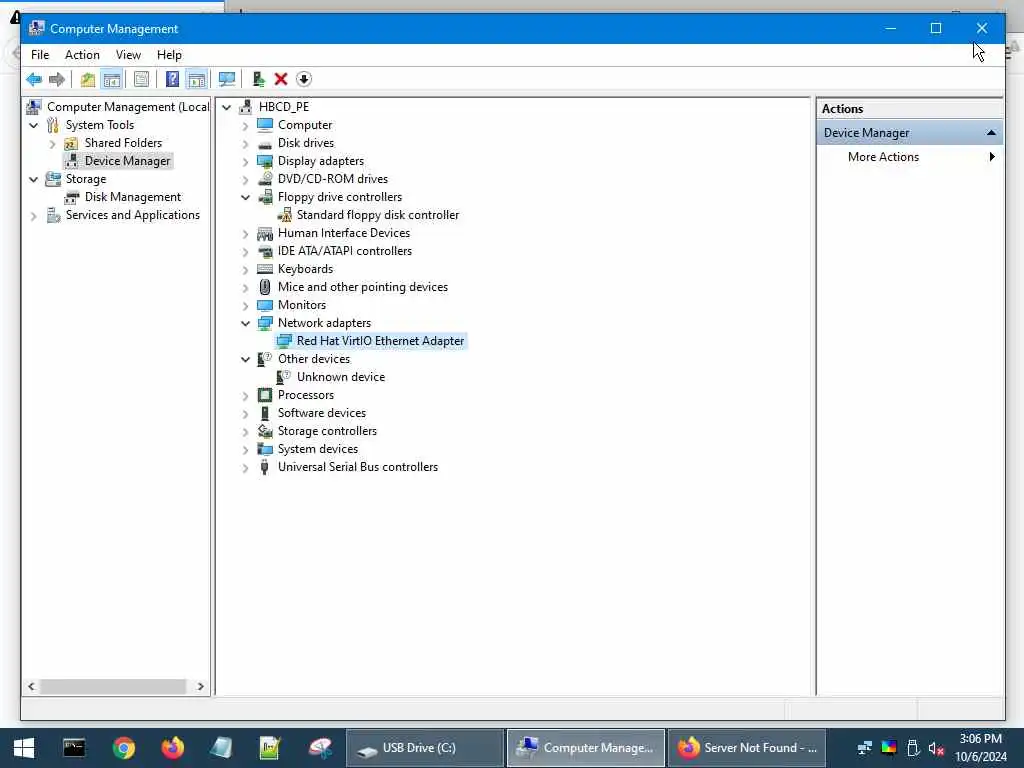Screen dimensions: 1024x768
Task: Click the Software devices icon
Action: [x=264, y=413]
